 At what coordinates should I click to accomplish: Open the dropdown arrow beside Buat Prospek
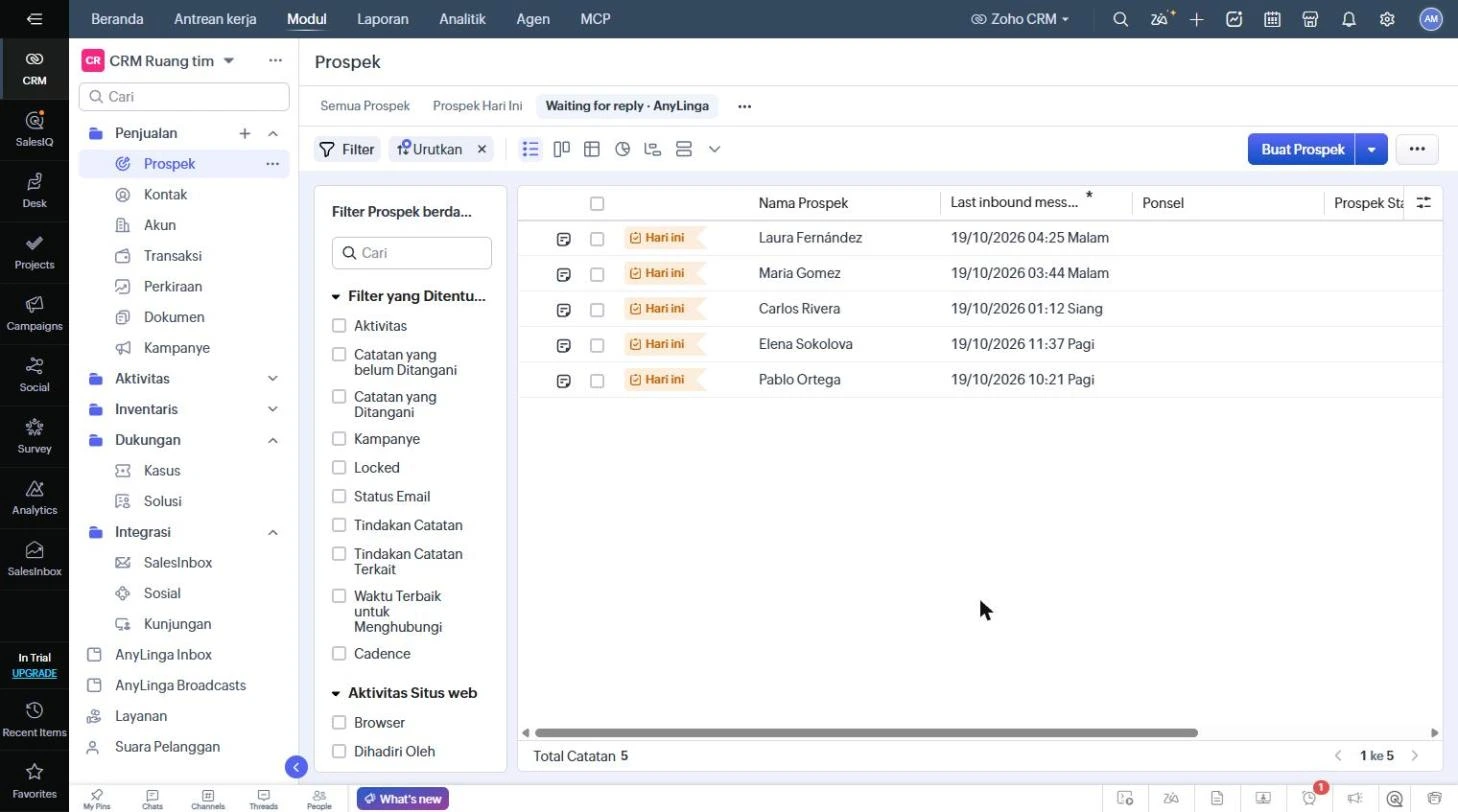(x=1372, y=149)
